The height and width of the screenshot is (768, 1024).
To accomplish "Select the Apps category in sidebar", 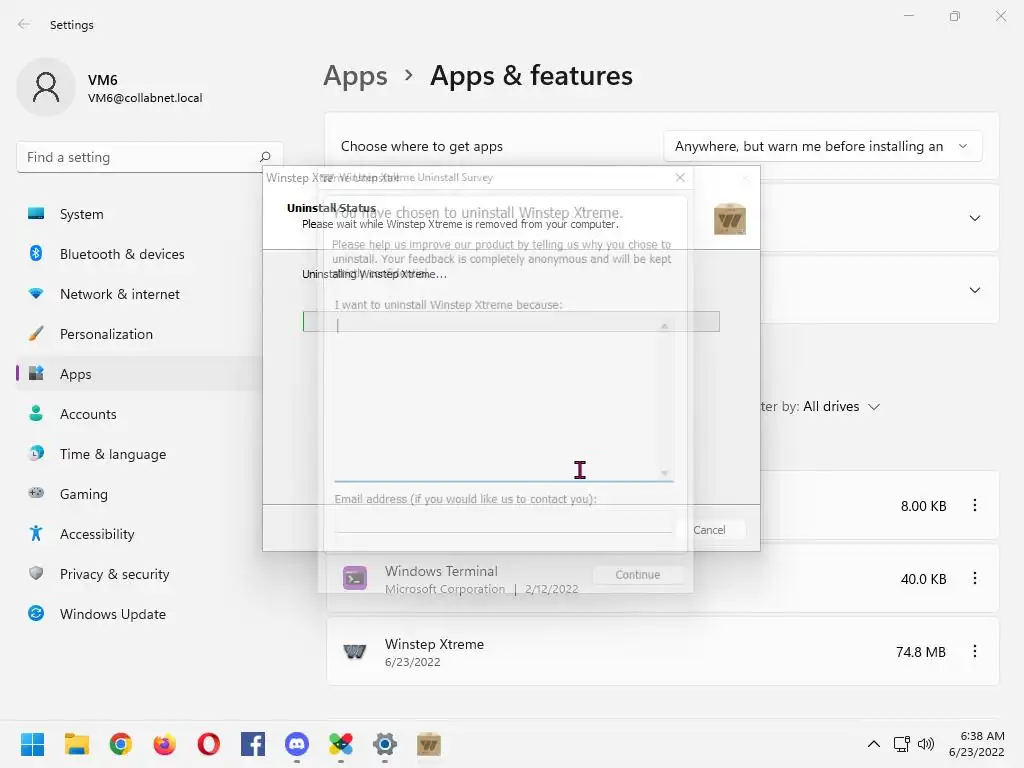I will click(138, 374).
